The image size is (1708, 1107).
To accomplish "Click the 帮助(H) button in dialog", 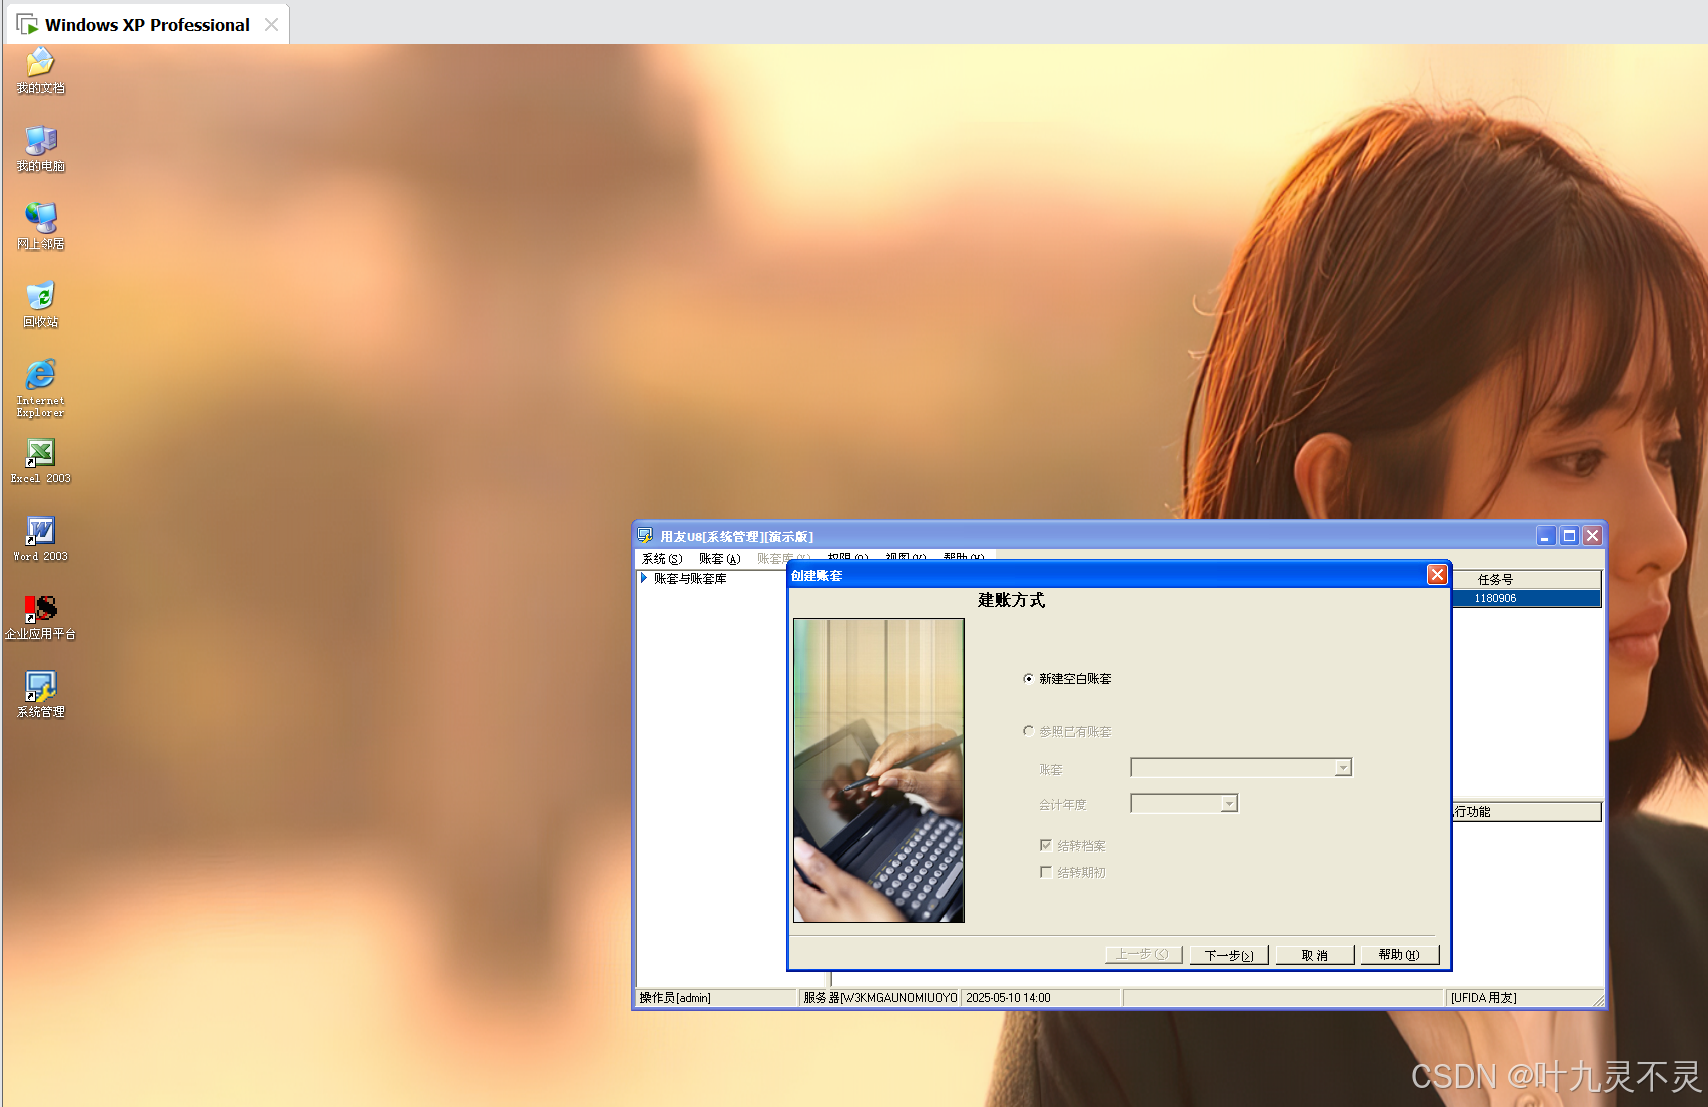I will pos(1400,955).
